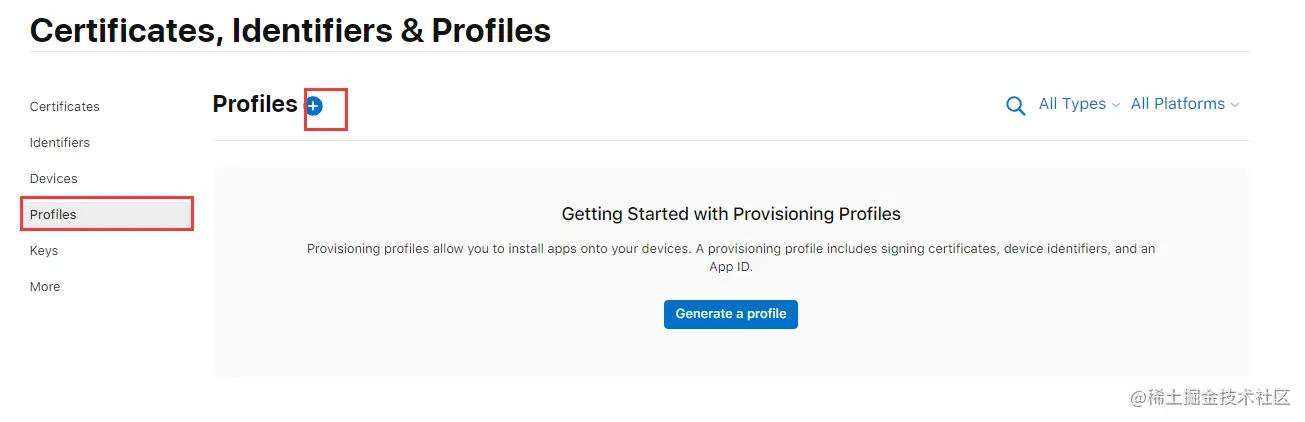Screen dimensions: 1305x422
Task: Expand the All Types filter
Action: [x=1072, y=104]
